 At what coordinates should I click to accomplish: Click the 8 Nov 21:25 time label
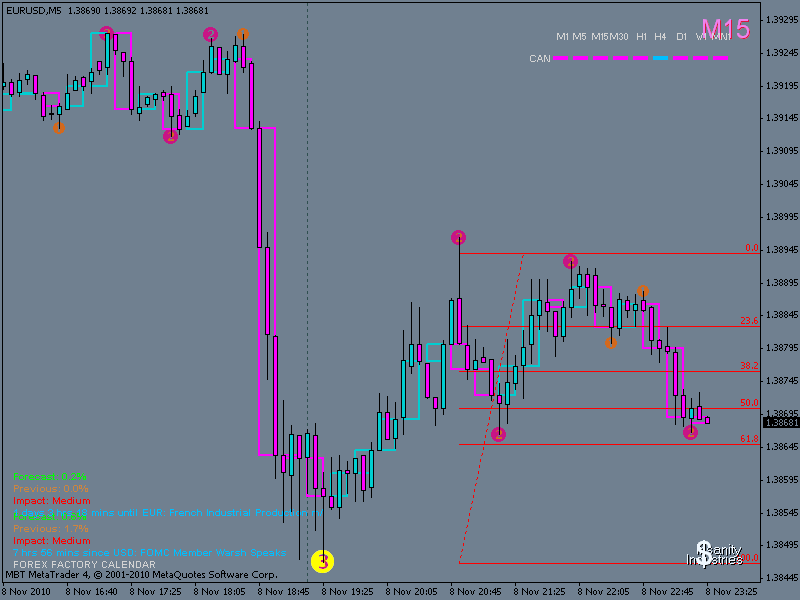click(540, 592)
